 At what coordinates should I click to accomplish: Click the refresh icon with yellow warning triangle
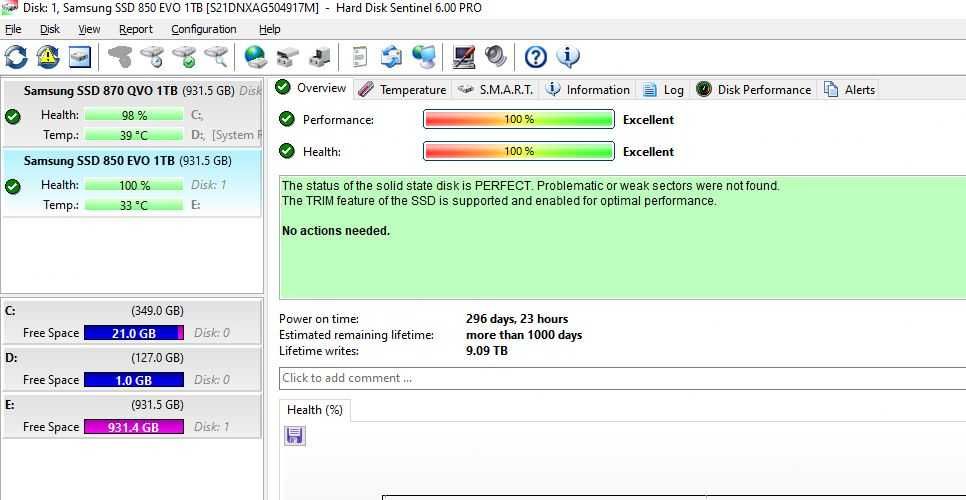48,57
